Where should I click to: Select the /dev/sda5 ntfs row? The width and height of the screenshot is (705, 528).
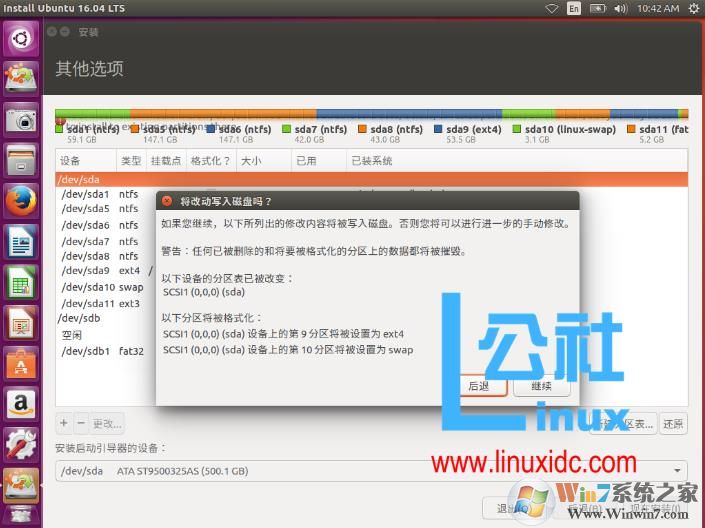tap(106, 209)
